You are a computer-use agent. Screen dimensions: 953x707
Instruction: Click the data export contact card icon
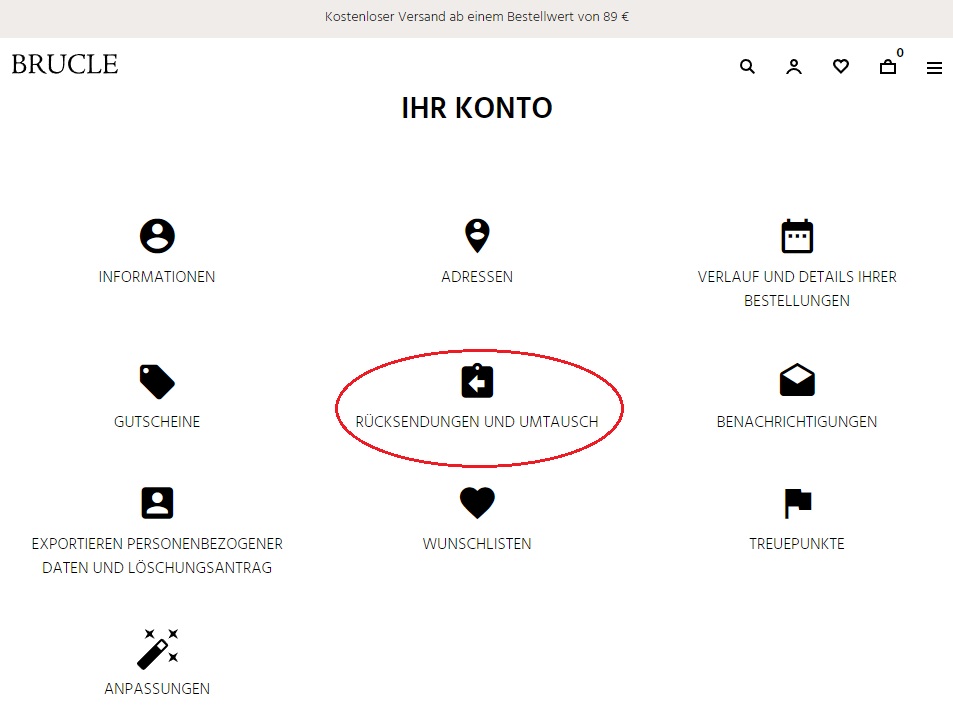point(157,503)
